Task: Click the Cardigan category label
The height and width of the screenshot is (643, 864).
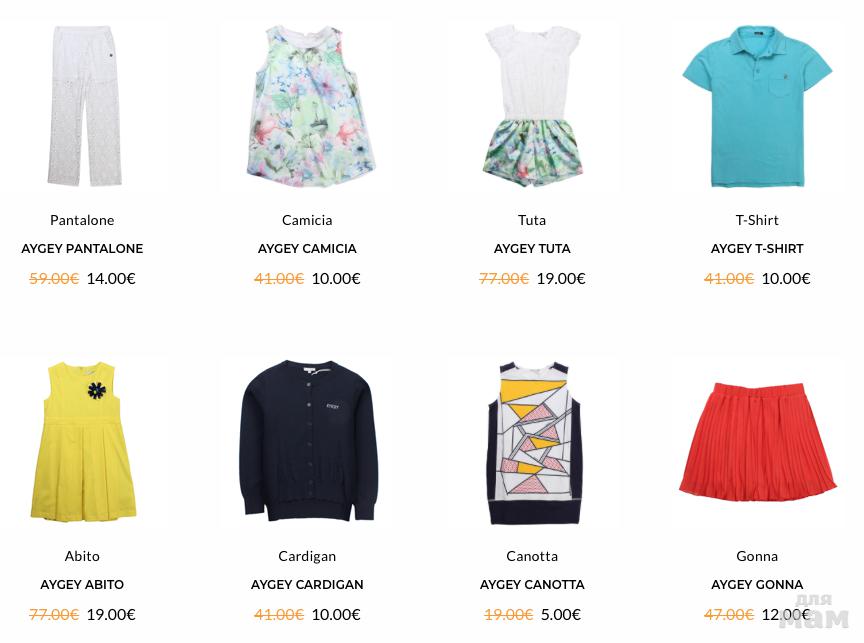Action: [x=307, y=556]
